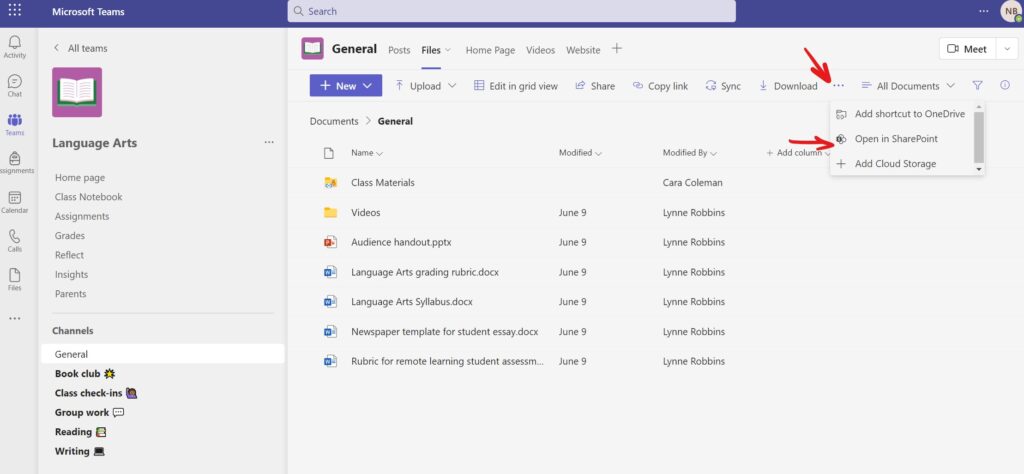Click Add column header

pos(797,153)
